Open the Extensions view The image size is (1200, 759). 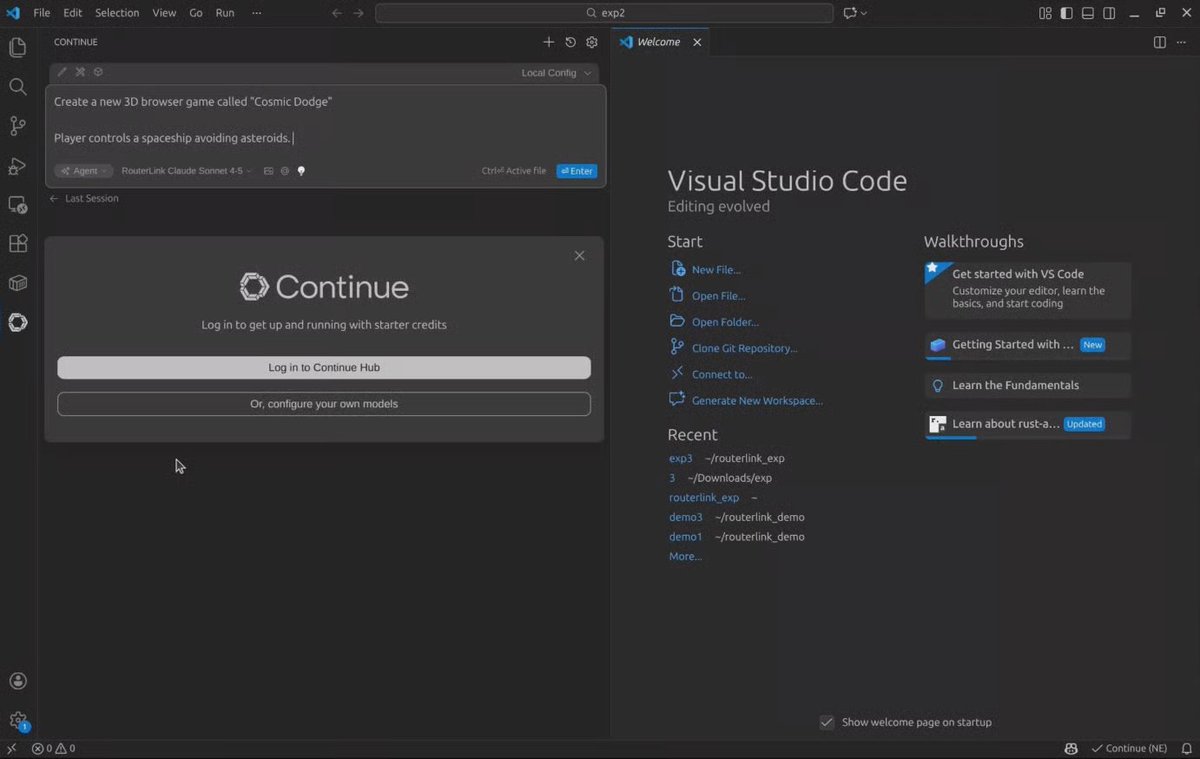pos(18,244)
